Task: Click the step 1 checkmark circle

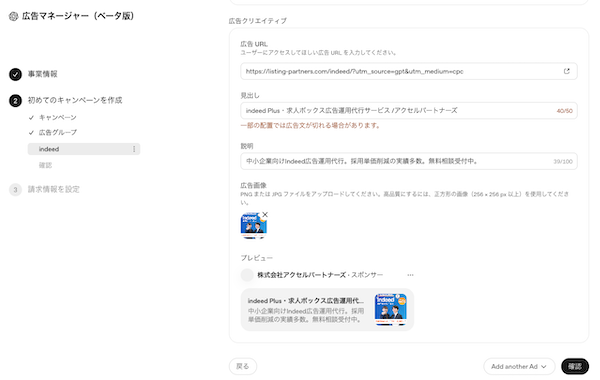Action: 15,74
